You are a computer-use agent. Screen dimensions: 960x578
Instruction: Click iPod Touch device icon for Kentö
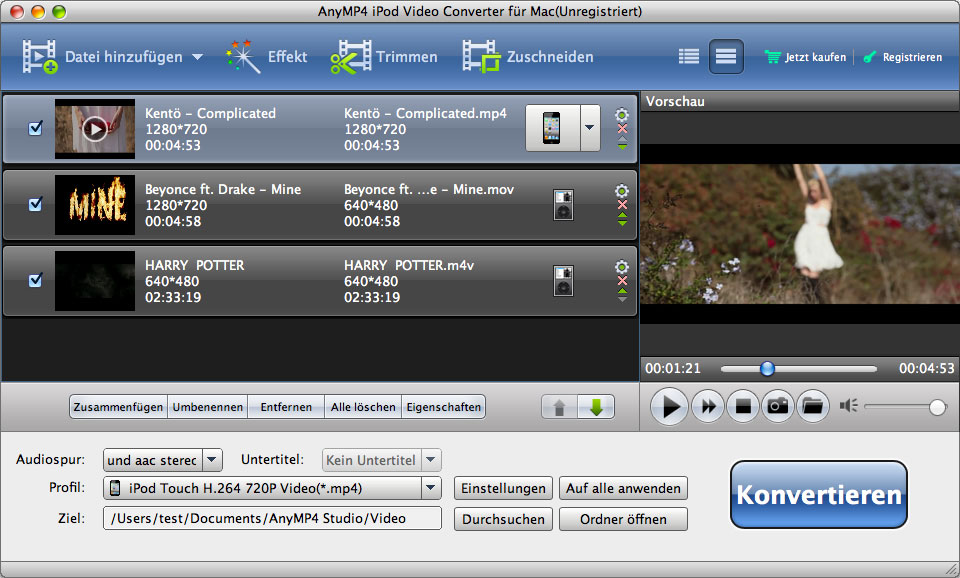pyautogui.click(x=552, y=128)
